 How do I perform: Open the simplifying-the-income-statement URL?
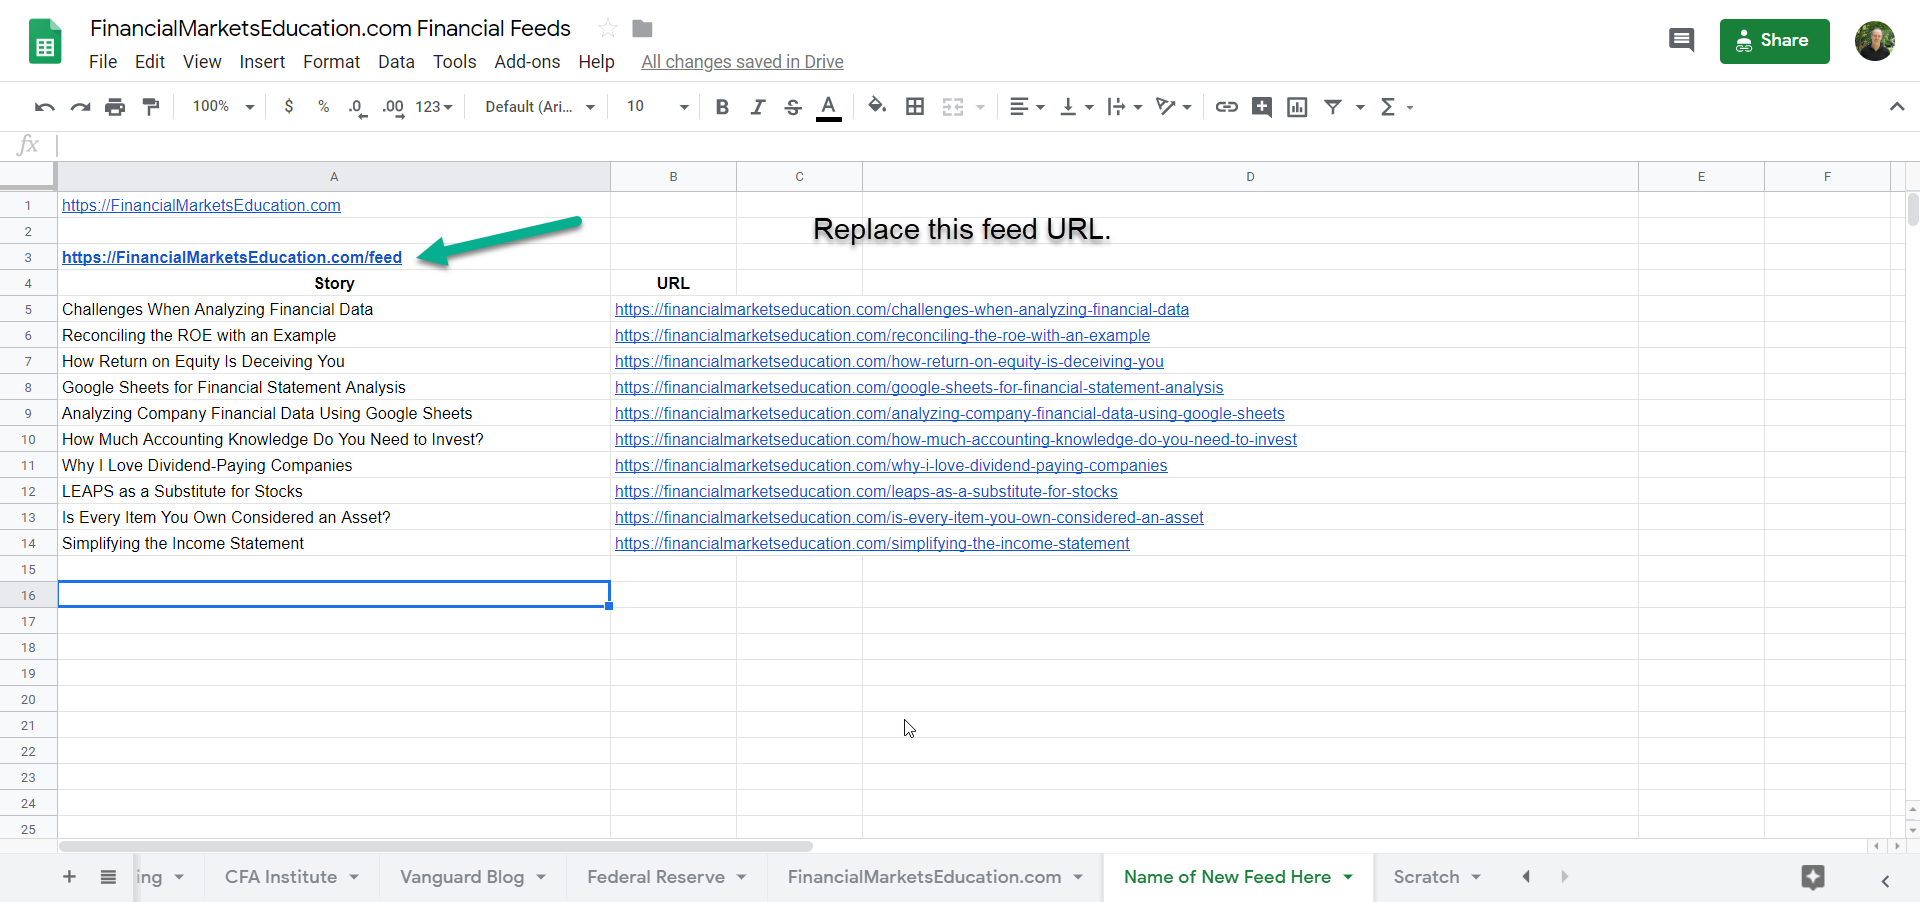(872, 544)
